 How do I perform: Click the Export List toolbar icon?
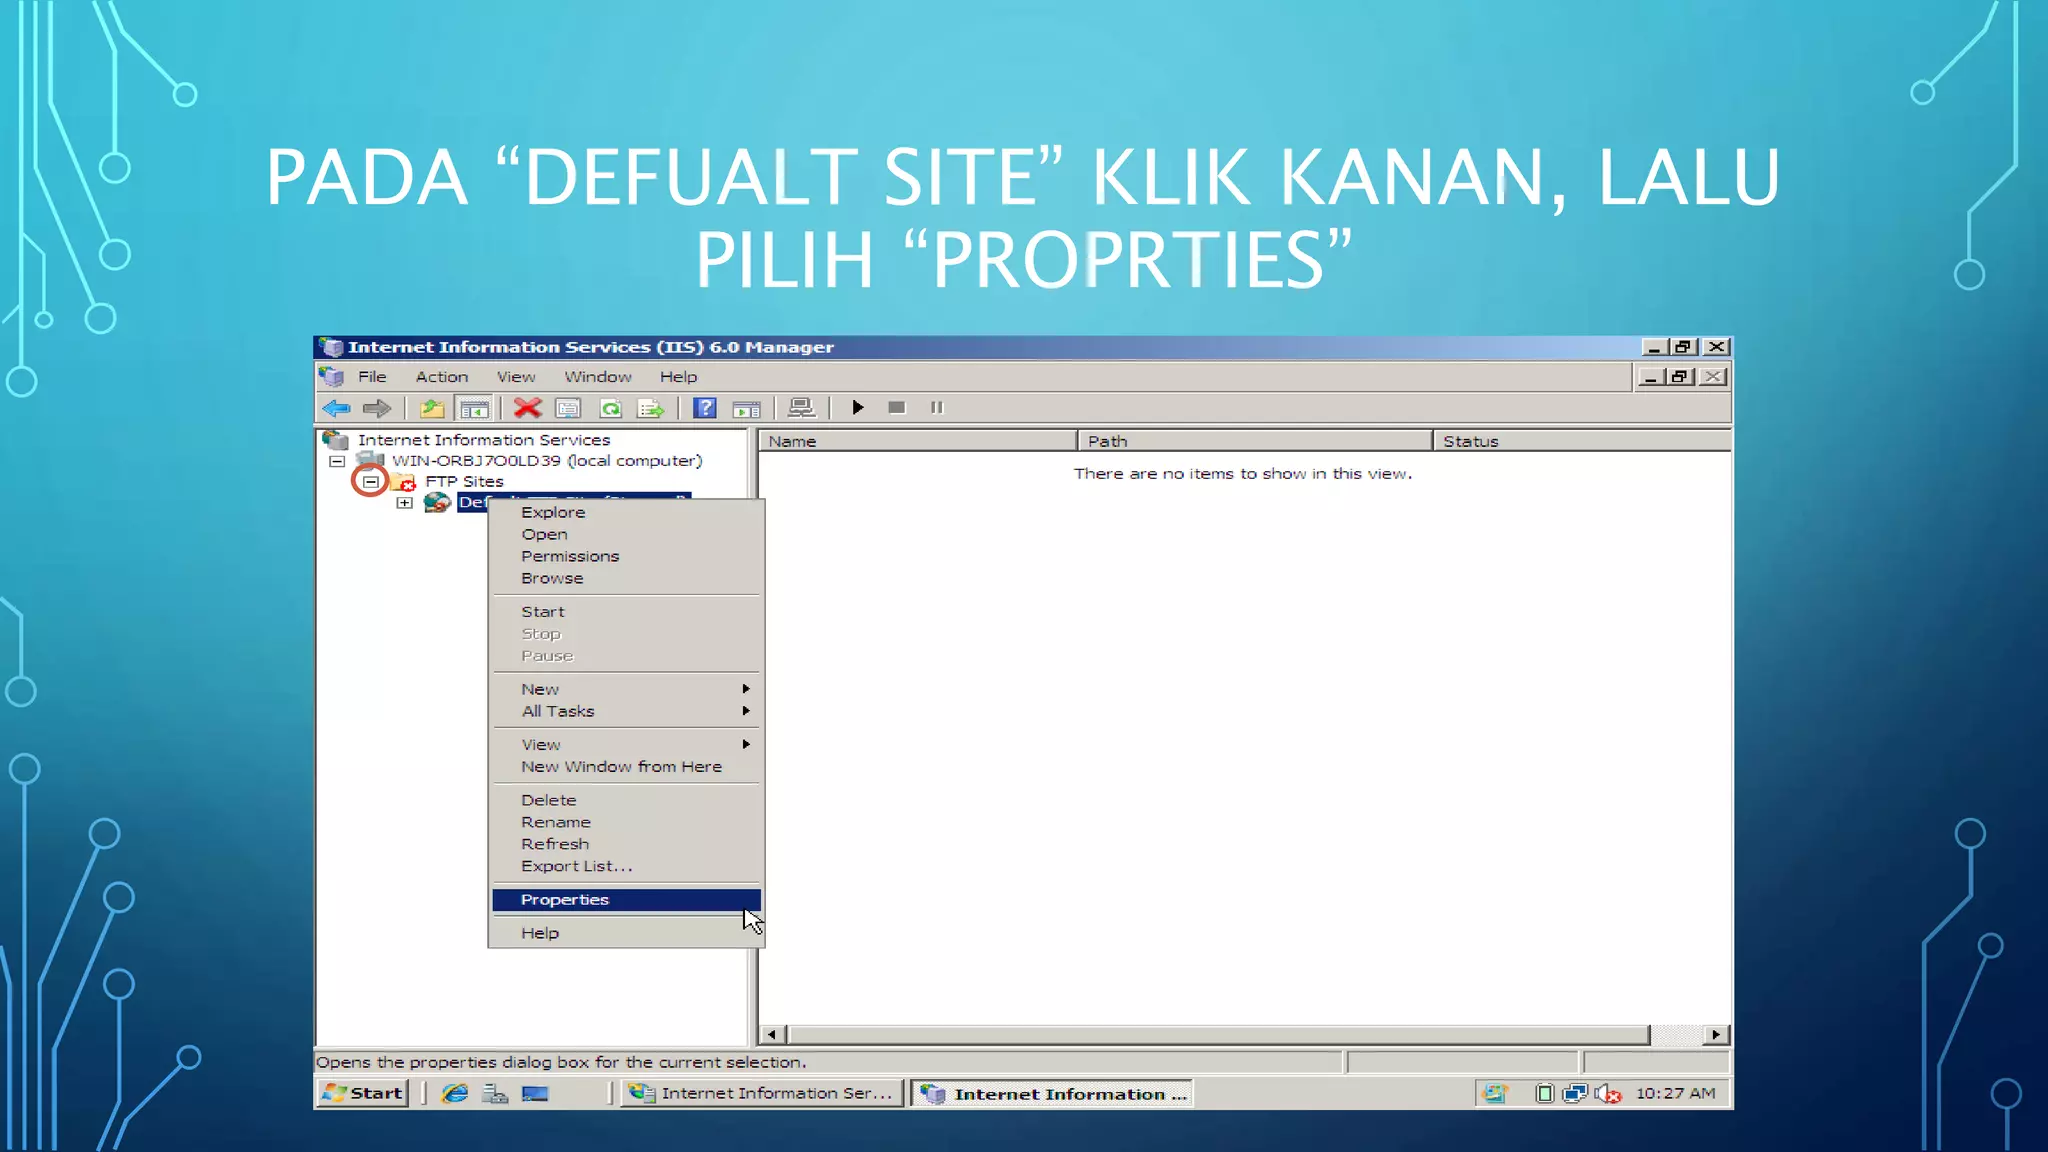tap(651, 408)
